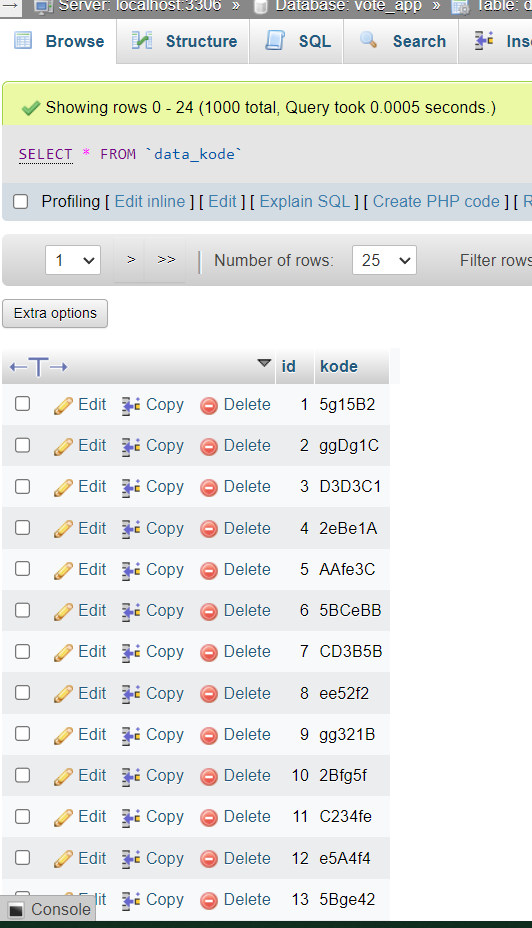Check the row with kode AAfe3C
Screen dimensions: 532x928
click(x=22, y=569)
